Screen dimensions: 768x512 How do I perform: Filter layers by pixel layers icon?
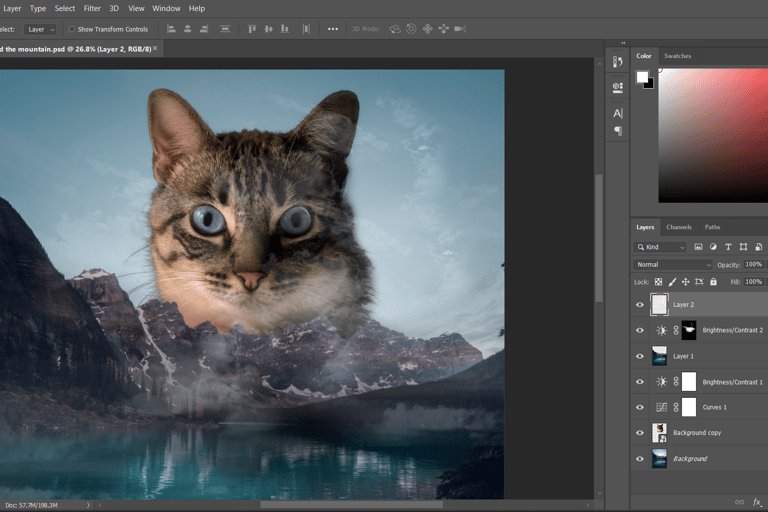(x=698, y=247)
